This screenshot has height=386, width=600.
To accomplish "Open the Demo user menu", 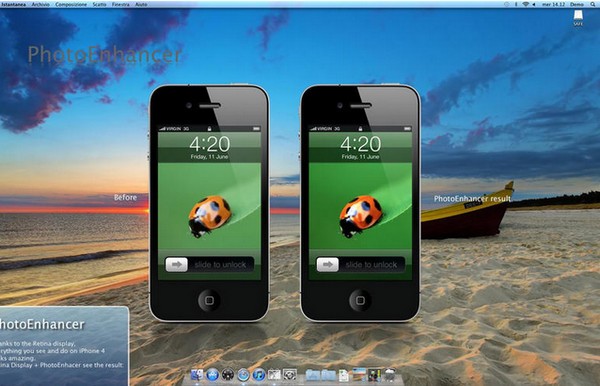I will coord(577,4).
